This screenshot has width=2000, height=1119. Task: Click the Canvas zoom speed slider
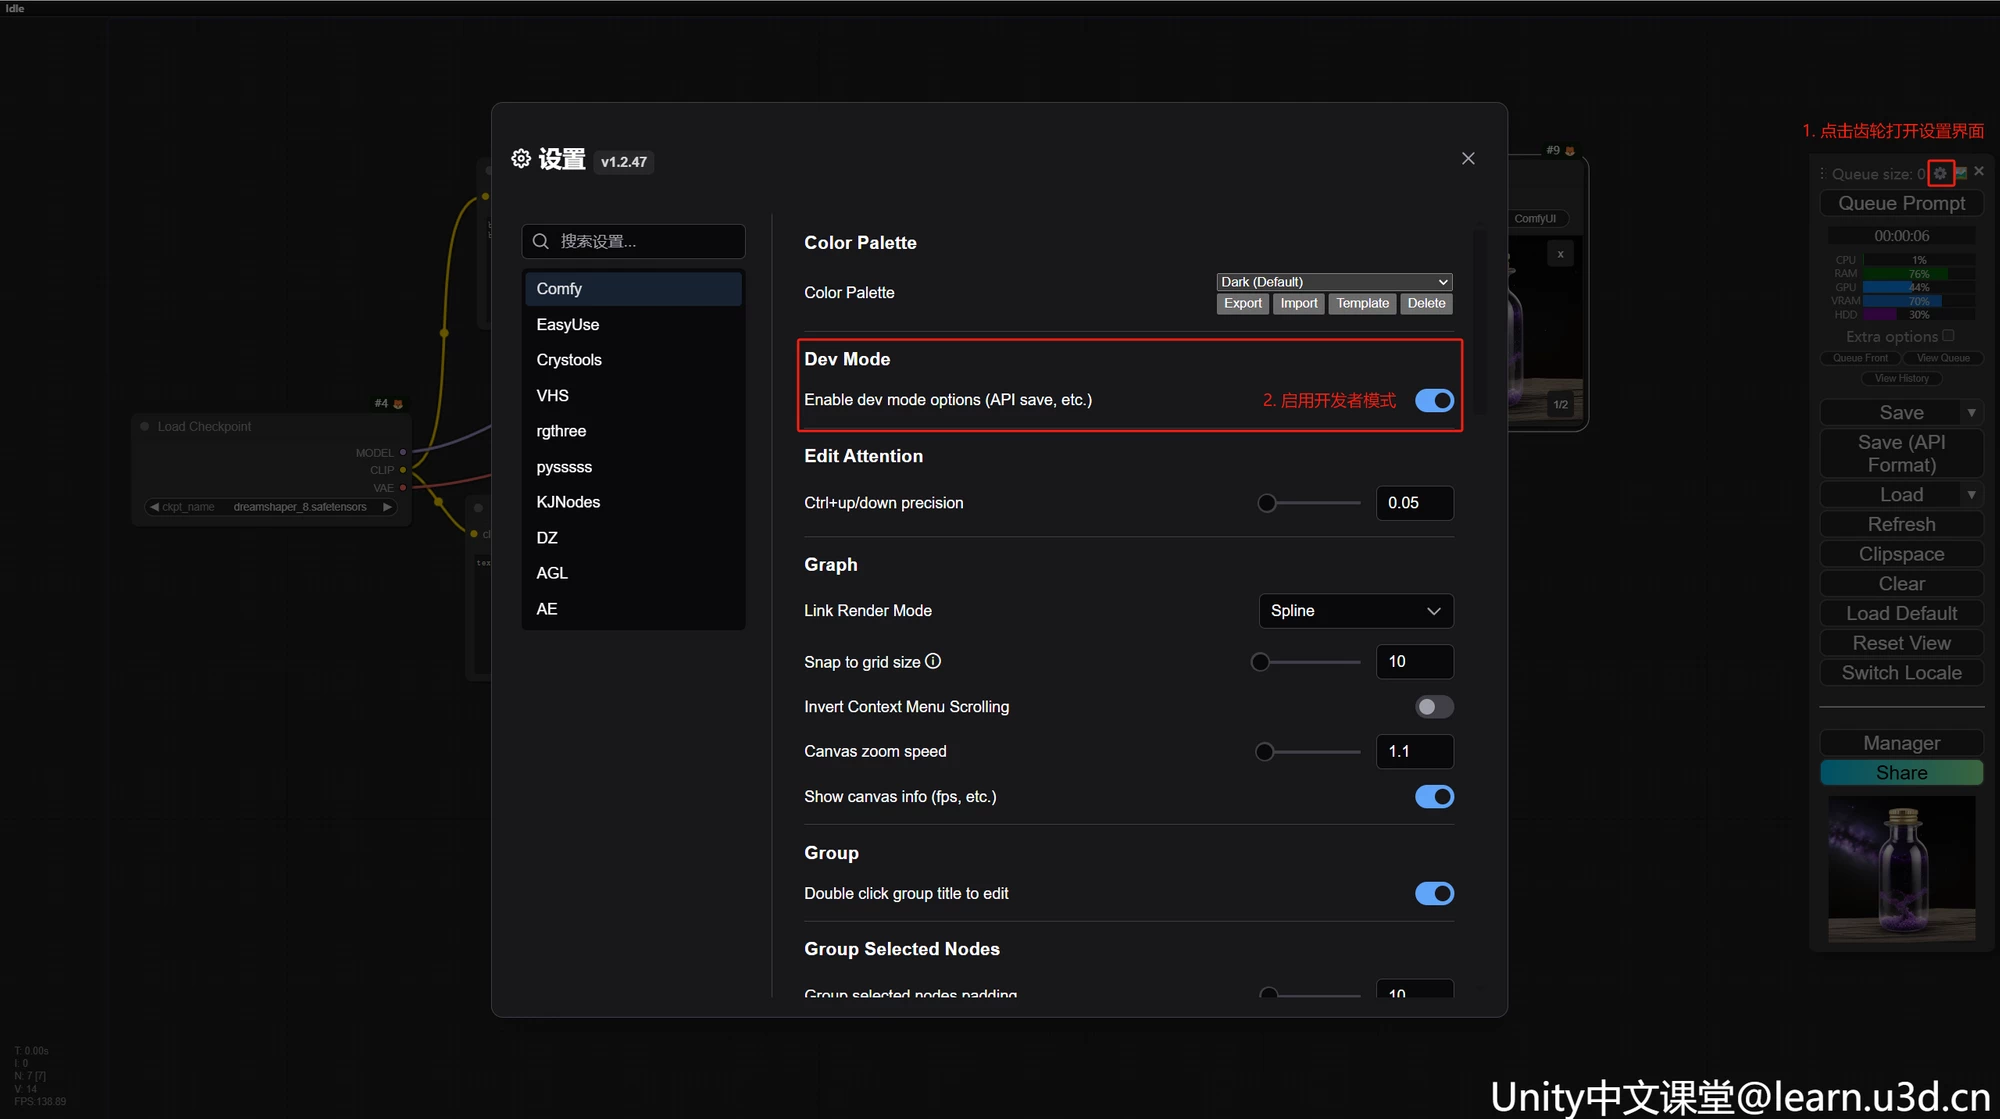pos(1310,752)
